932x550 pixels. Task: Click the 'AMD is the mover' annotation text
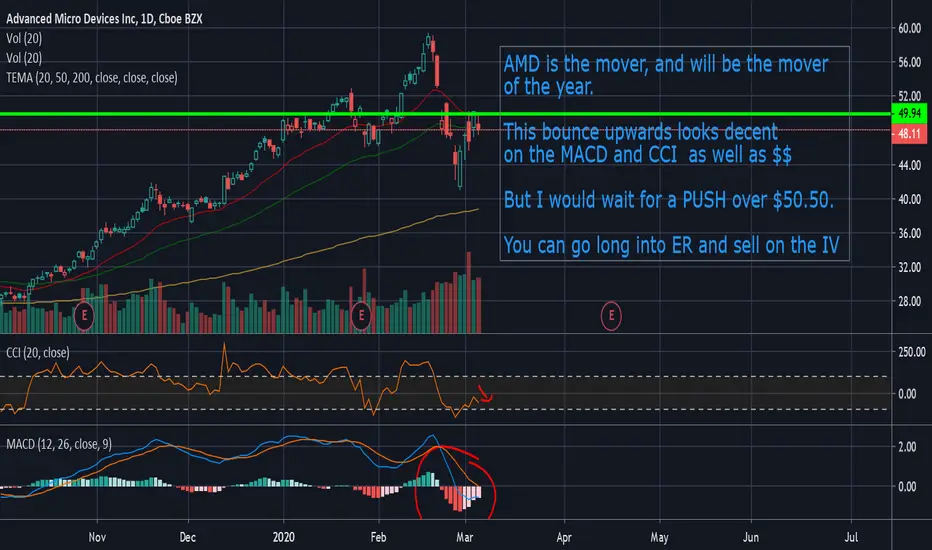666,75
